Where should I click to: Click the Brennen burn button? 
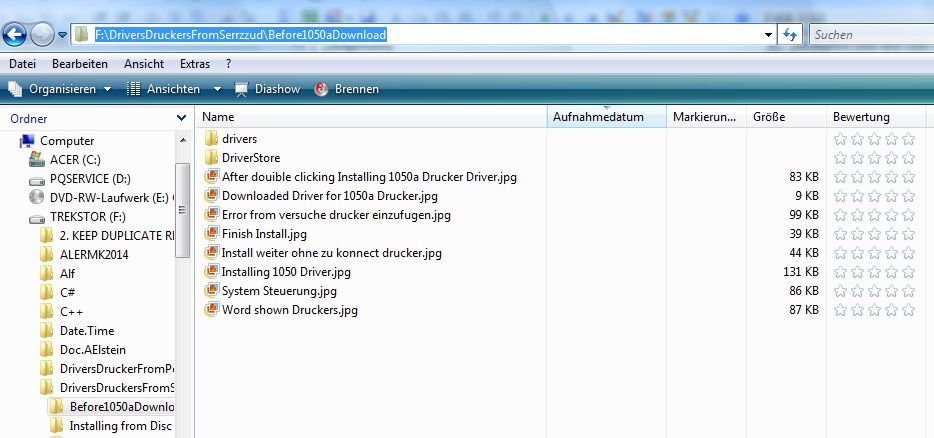pyautogui.click(x=347, y=89)
